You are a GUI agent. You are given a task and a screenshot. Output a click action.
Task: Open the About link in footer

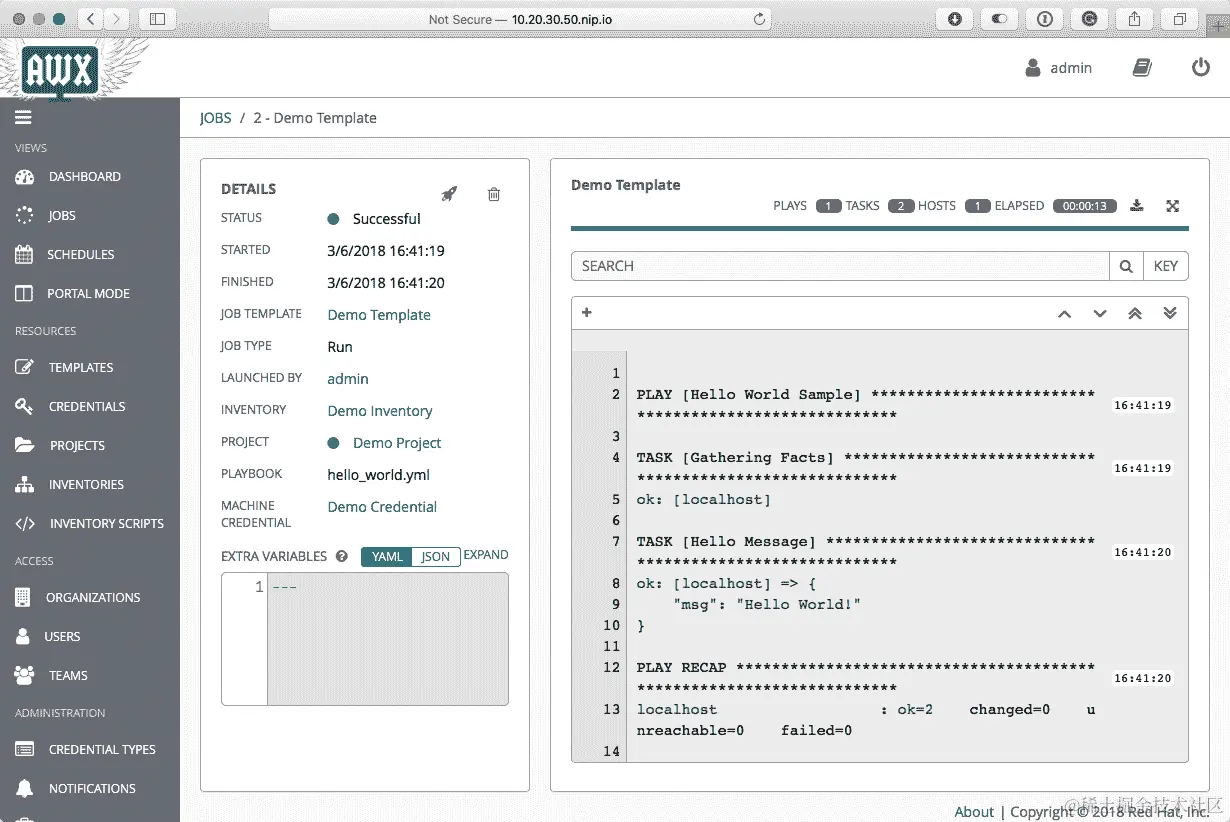pyautogui.click(x=974, y=812)
